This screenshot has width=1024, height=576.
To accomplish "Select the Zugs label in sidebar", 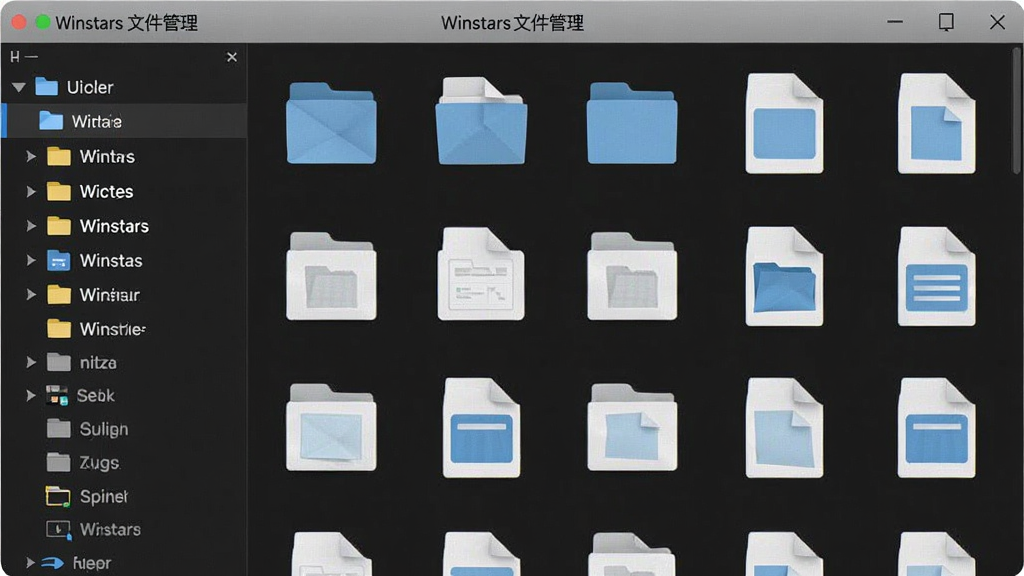I will pyautogui.click(x=99, y=463).
